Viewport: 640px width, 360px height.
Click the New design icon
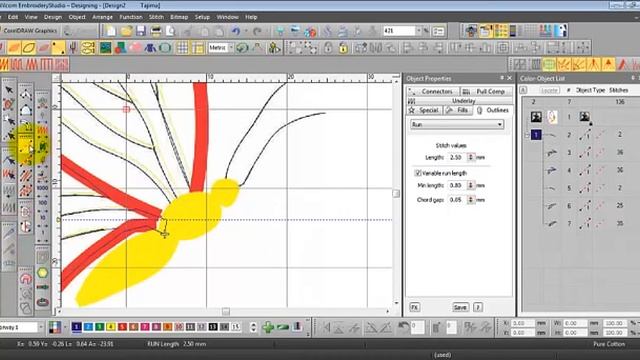coord(111,31)
